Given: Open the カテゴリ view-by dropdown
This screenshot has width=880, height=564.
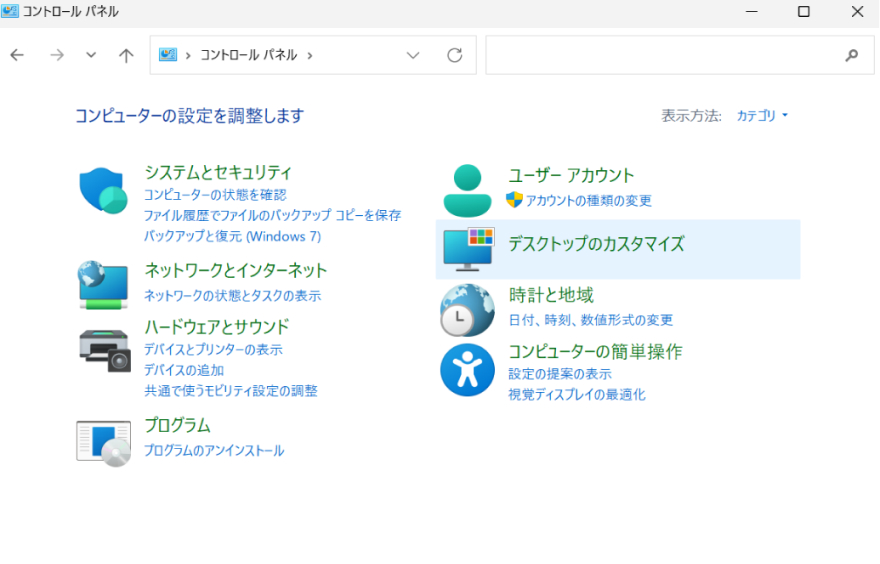Looking at the screenshot, I should pyautogui.click(x=762, y=116).
